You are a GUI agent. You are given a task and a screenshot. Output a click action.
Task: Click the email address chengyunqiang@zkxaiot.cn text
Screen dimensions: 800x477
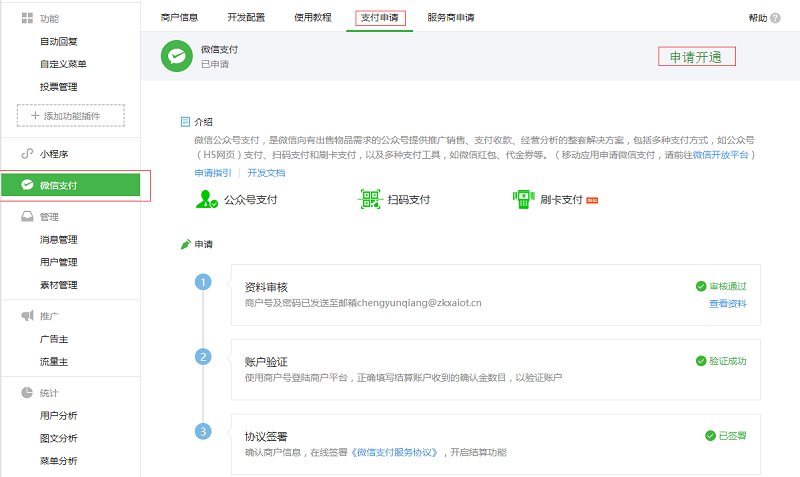tap(419, 303)
